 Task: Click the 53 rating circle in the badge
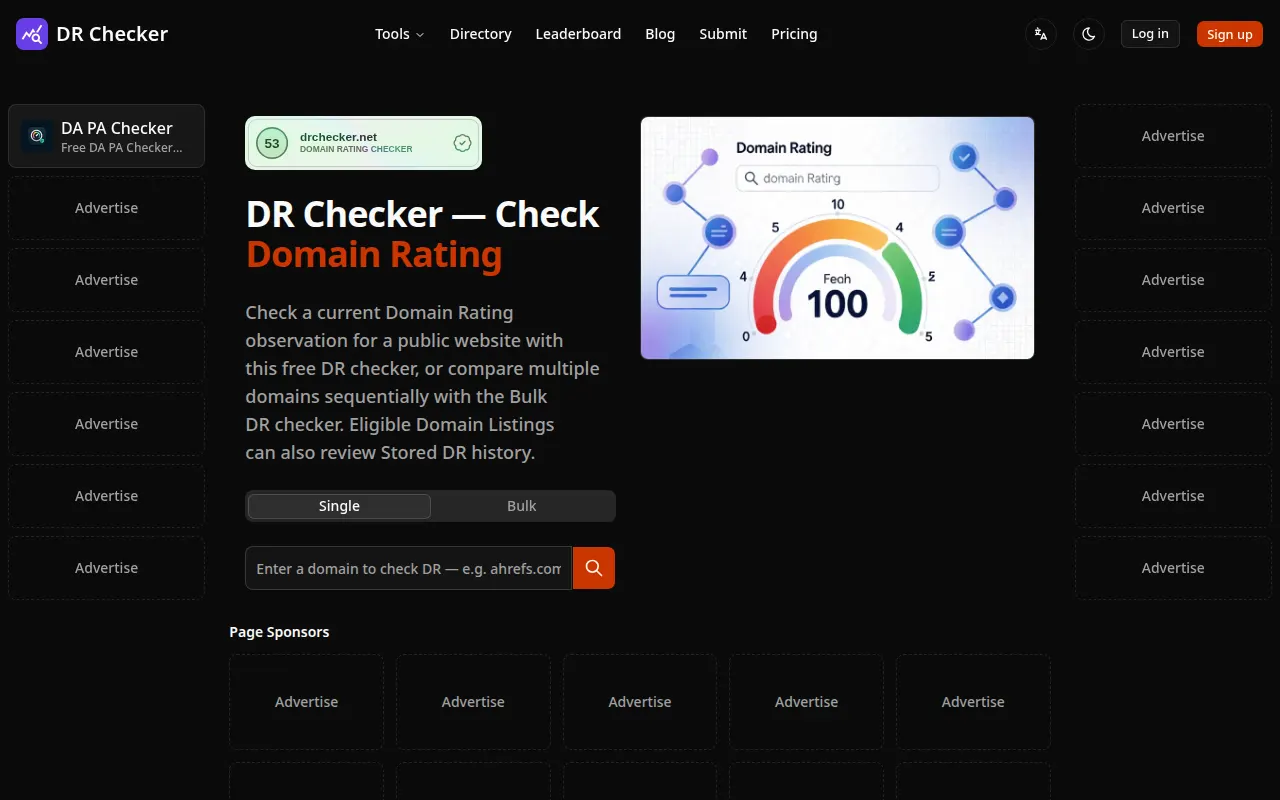pos(272,143)
